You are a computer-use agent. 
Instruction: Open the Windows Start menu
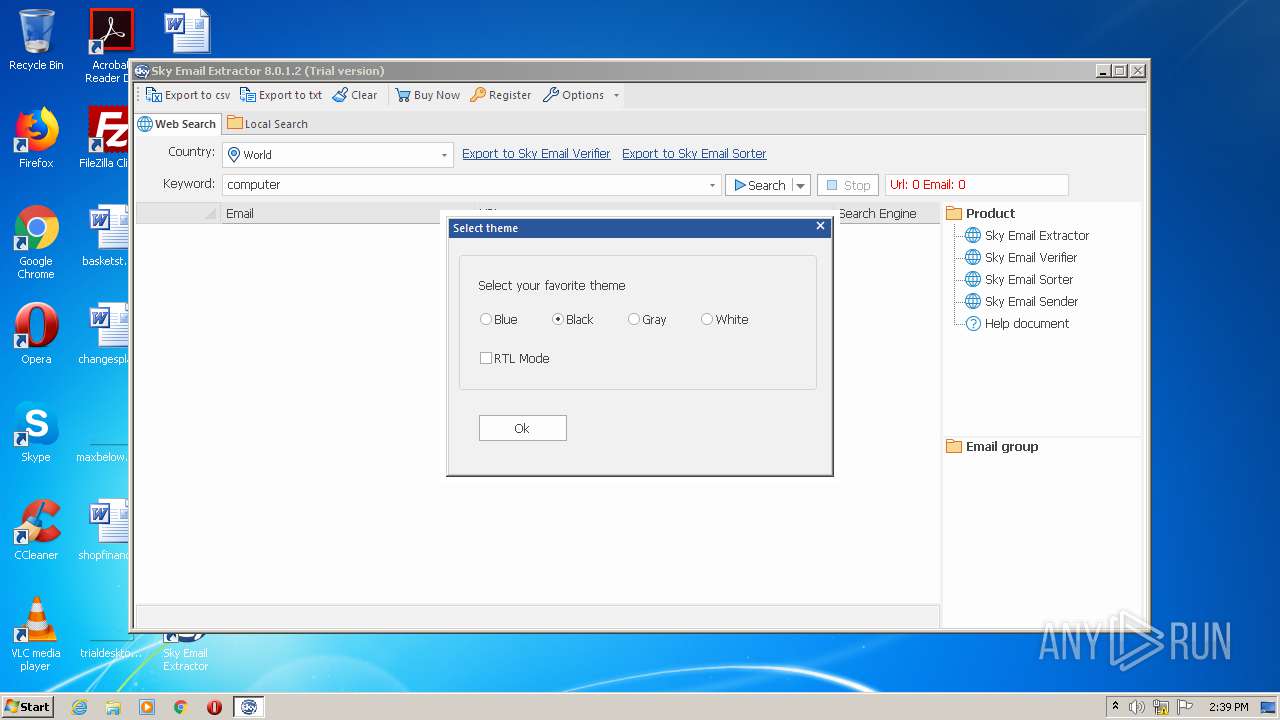pyautogui.click(x=28, y=707)
